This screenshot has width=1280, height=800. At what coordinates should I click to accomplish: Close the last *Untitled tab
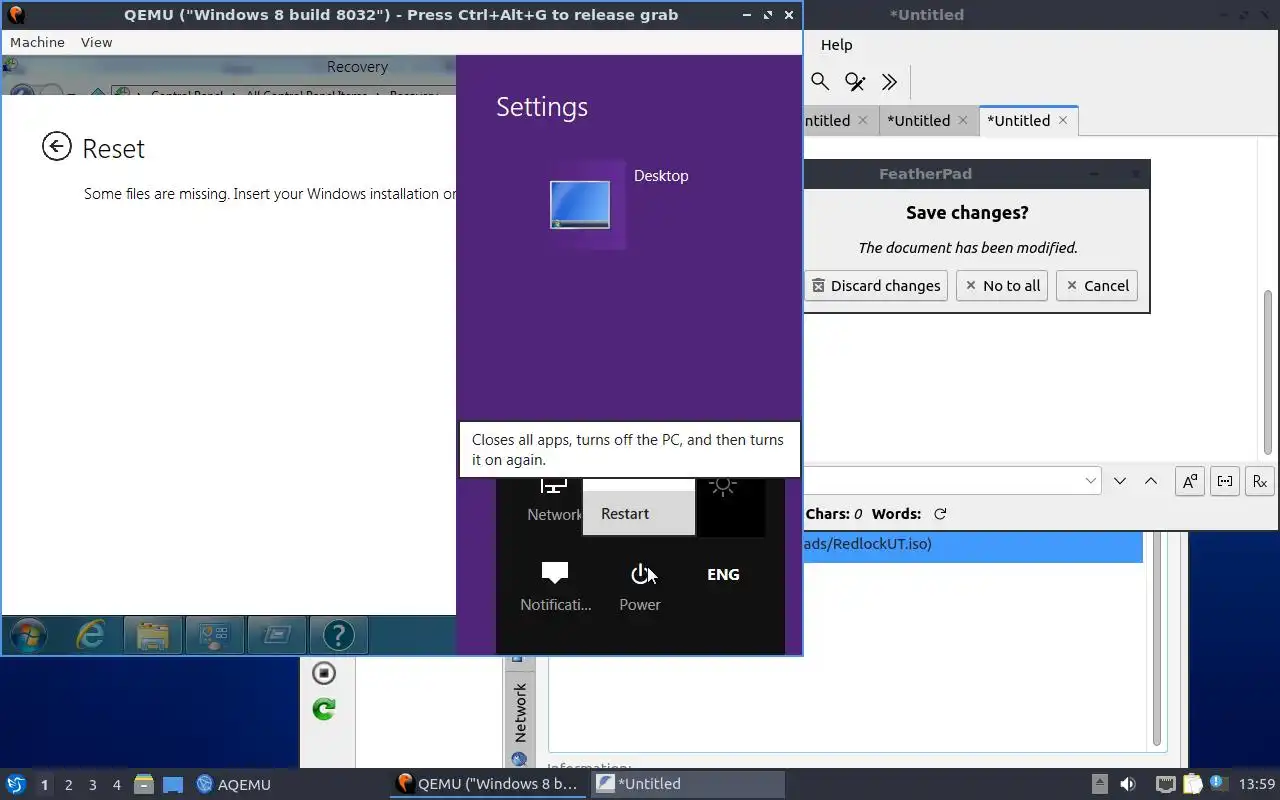tap(1063, 120)
